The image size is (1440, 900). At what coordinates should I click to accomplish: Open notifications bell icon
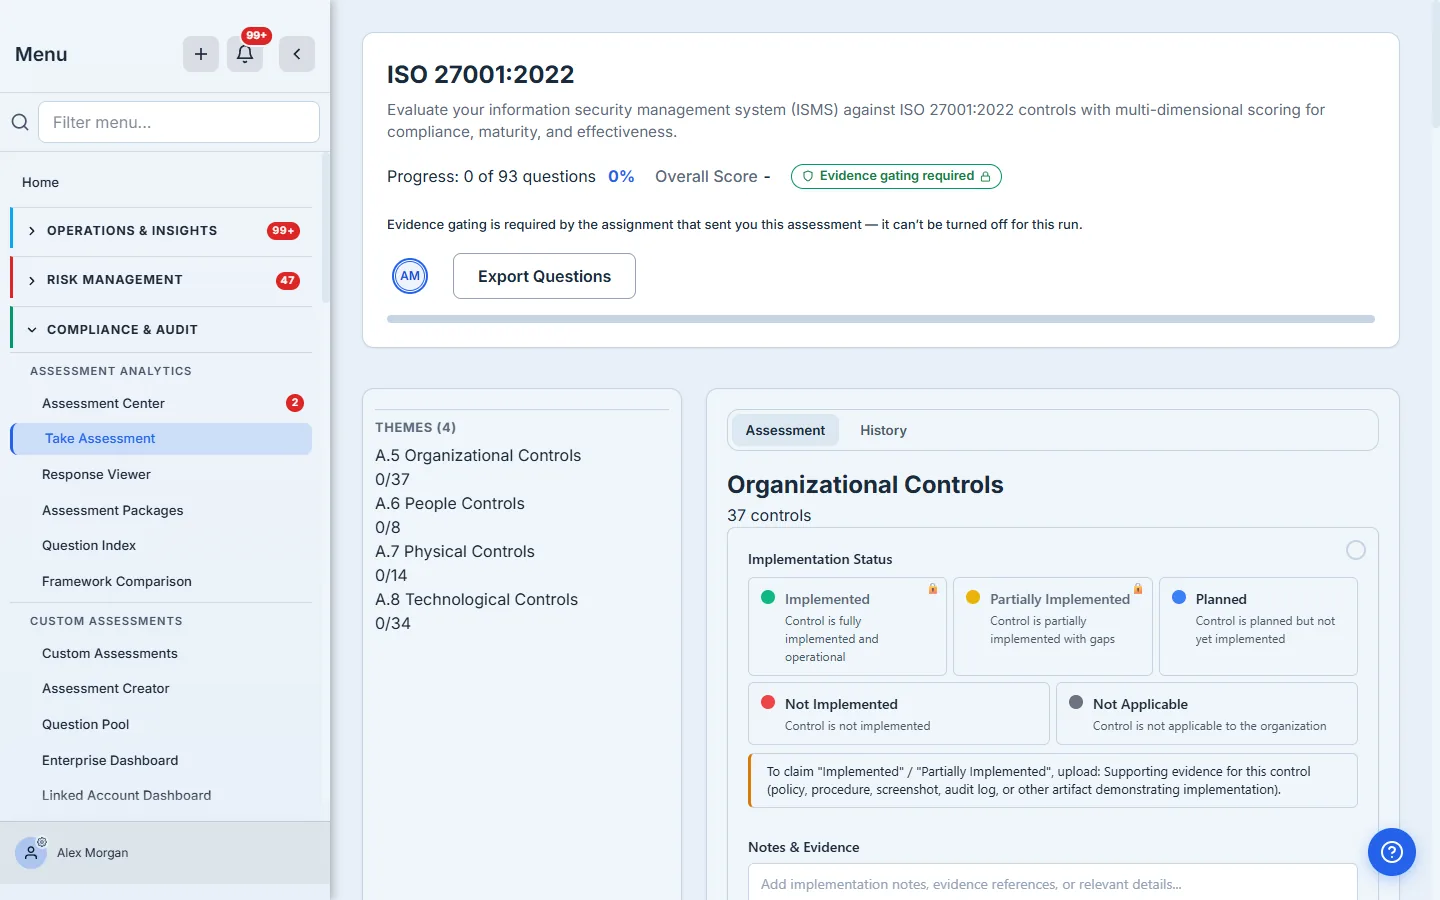click(x=245, y=54)
